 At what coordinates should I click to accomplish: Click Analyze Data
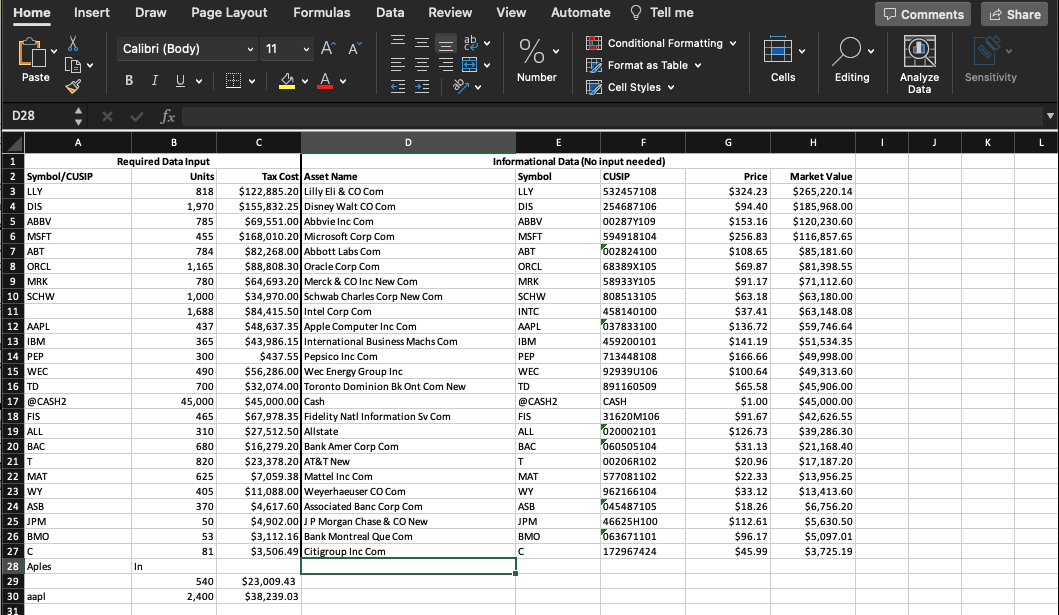pos(919,64)
